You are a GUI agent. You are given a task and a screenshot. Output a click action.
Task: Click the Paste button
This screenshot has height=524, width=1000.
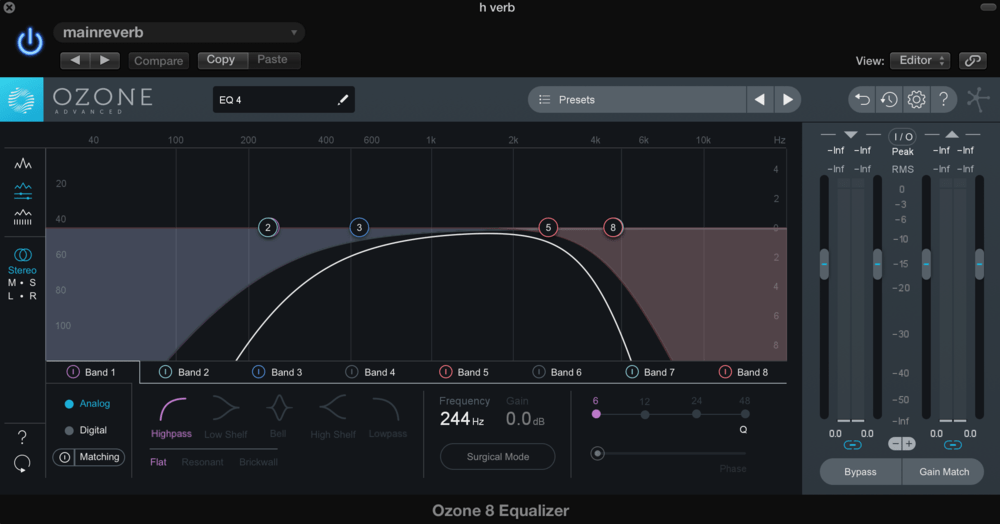click(272, 59)
